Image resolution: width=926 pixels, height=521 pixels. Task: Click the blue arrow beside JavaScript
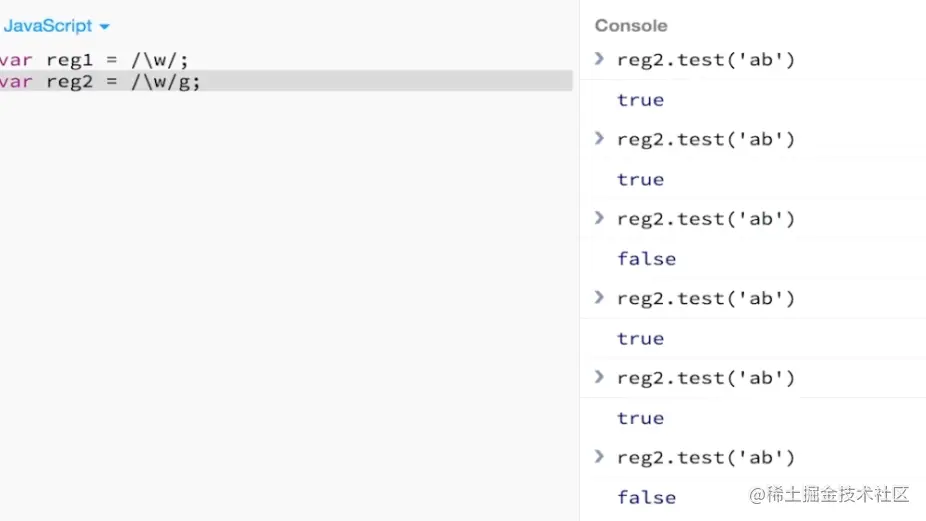pos(105,27)
